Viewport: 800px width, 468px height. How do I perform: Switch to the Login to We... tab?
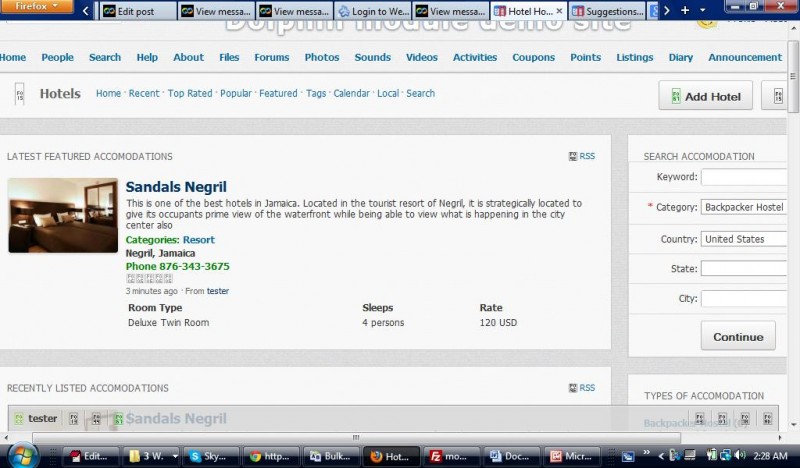(372, 11)
